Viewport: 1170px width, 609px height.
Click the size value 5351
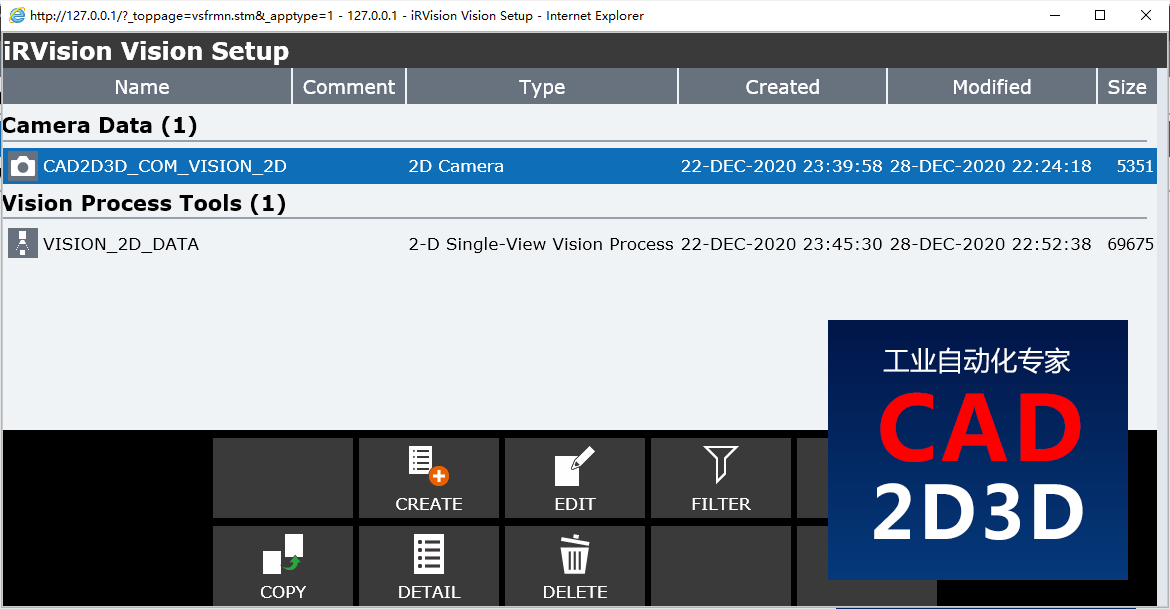(x=1135, y=166)
